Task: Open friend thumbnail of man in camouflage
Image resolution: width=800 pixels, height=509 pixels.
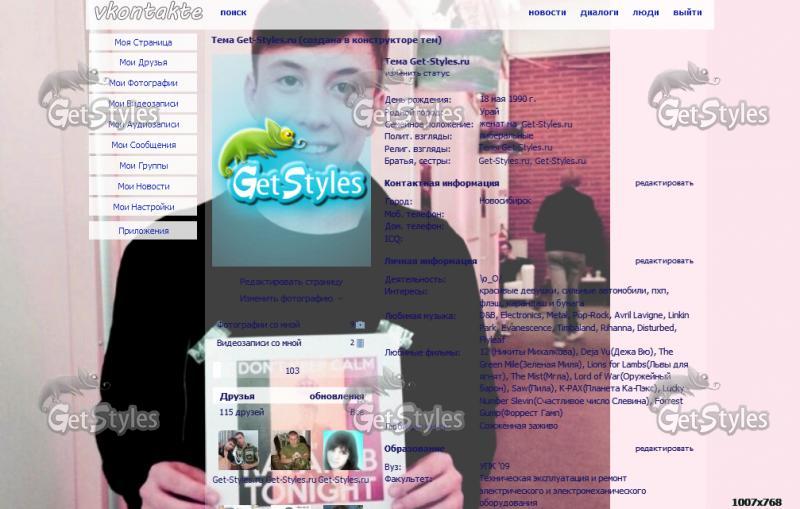Action: click(x=291, y=450)
